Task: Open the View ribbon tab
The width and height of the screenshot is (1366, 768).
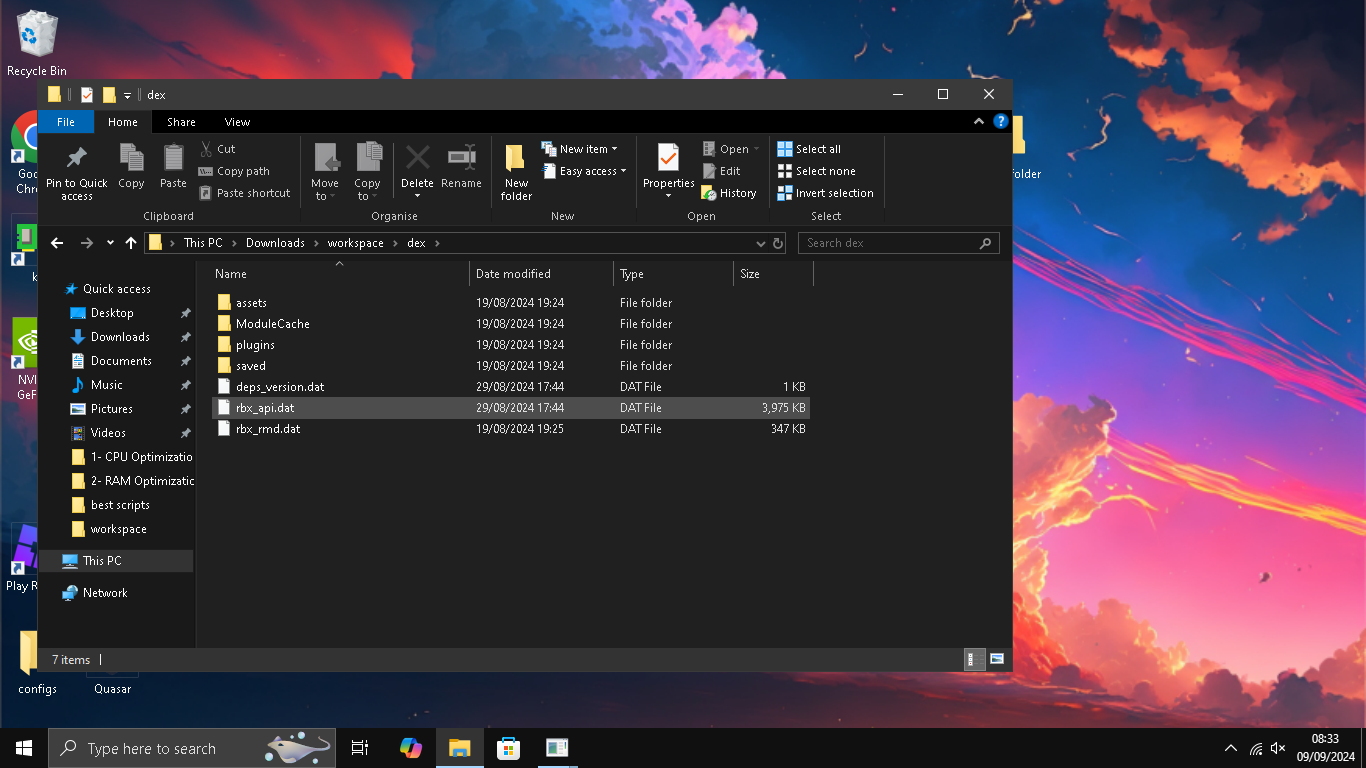Action: [237, 122]
